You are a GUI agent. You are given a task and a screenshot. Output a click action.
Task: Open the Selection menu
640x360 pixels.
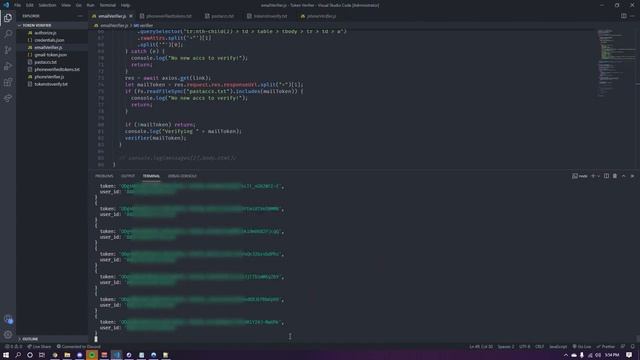47,5
